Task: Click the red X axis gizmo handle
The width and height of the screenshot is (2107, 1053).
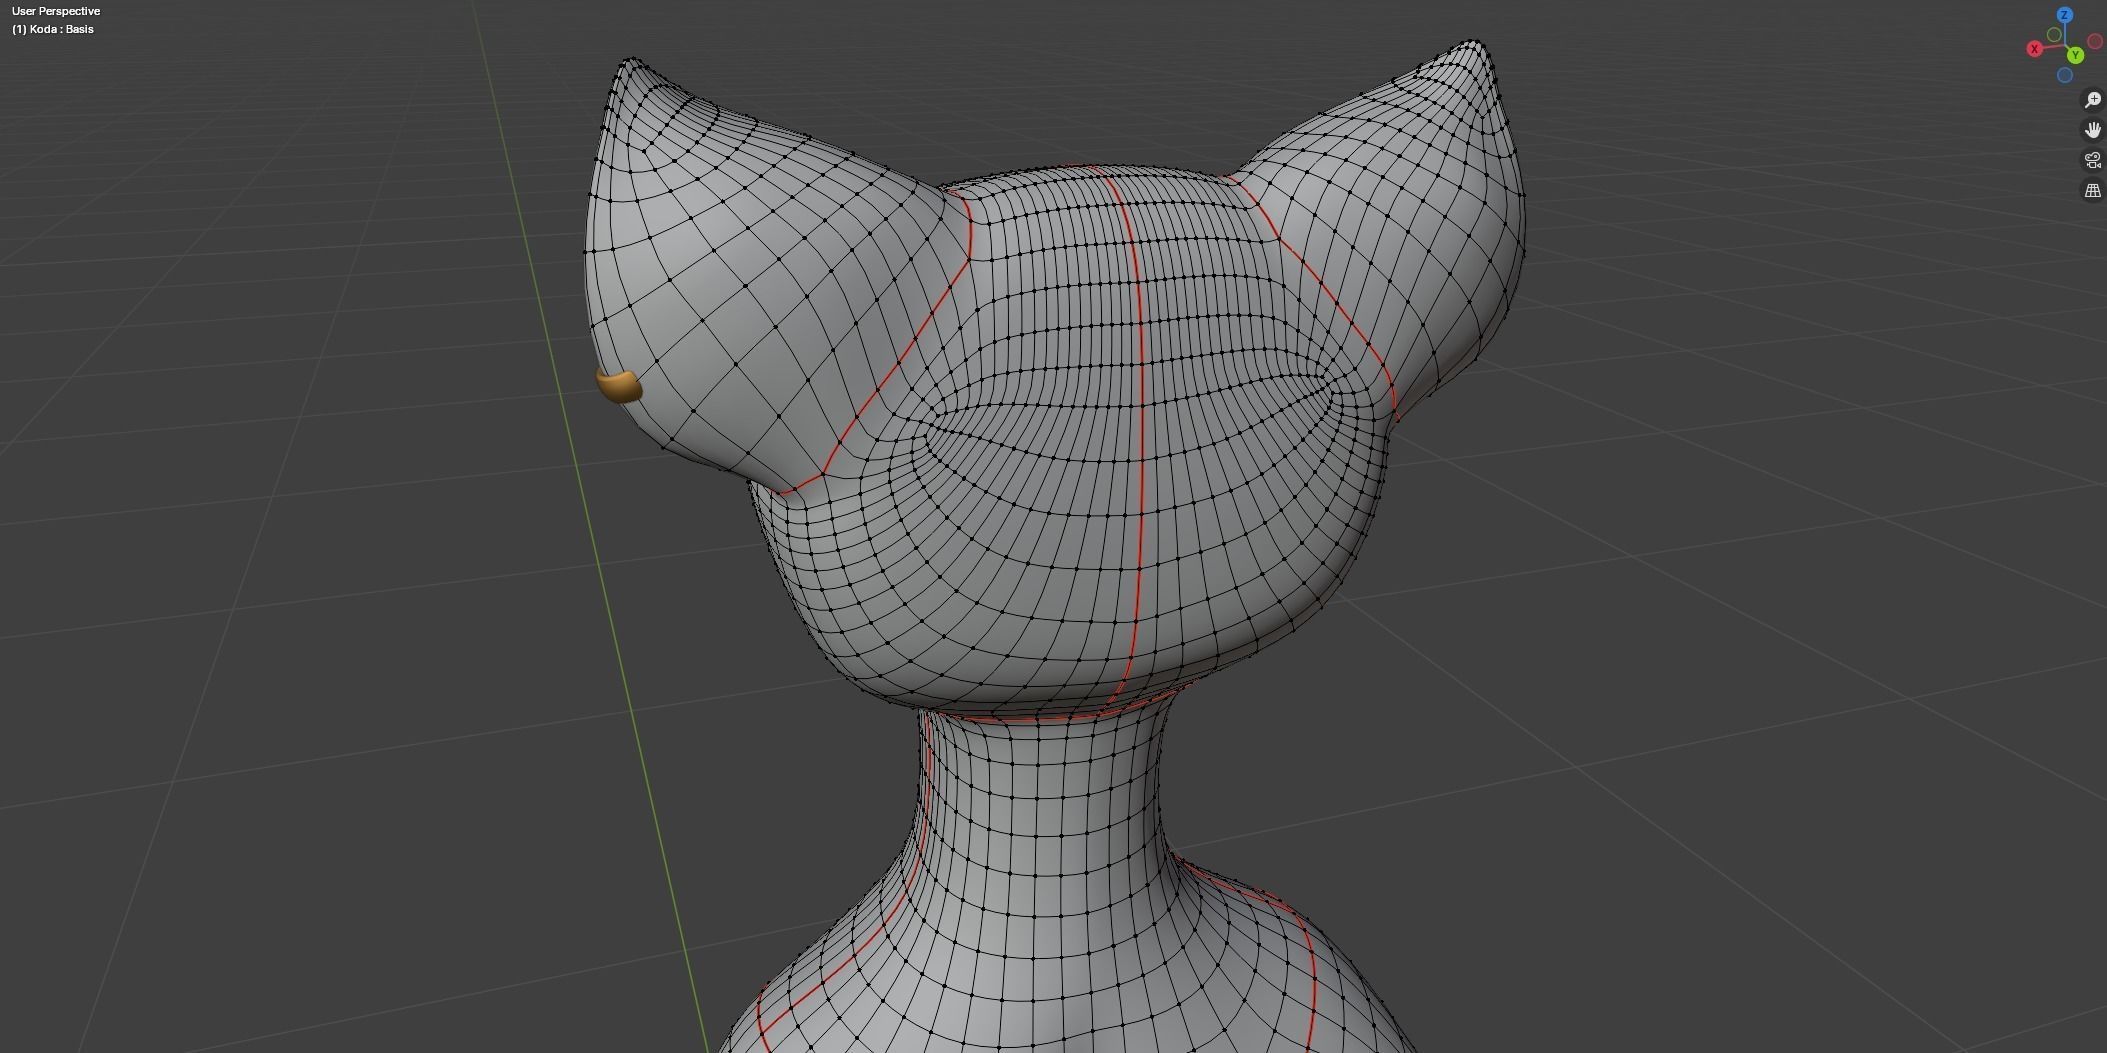Action: [x=2034, y=49]
